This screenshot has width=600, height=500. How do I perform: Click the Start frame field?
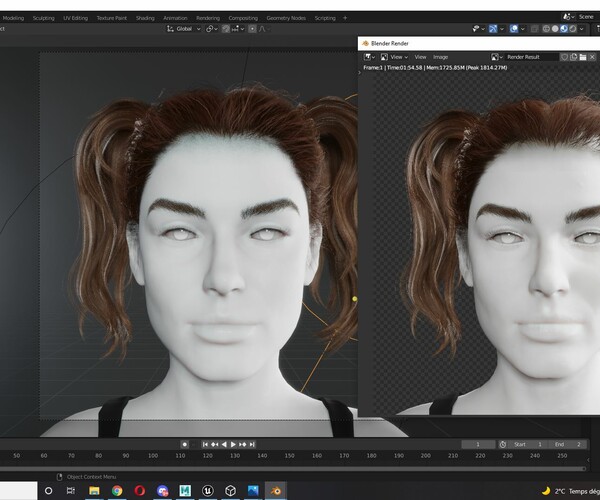tap(528, 444)
